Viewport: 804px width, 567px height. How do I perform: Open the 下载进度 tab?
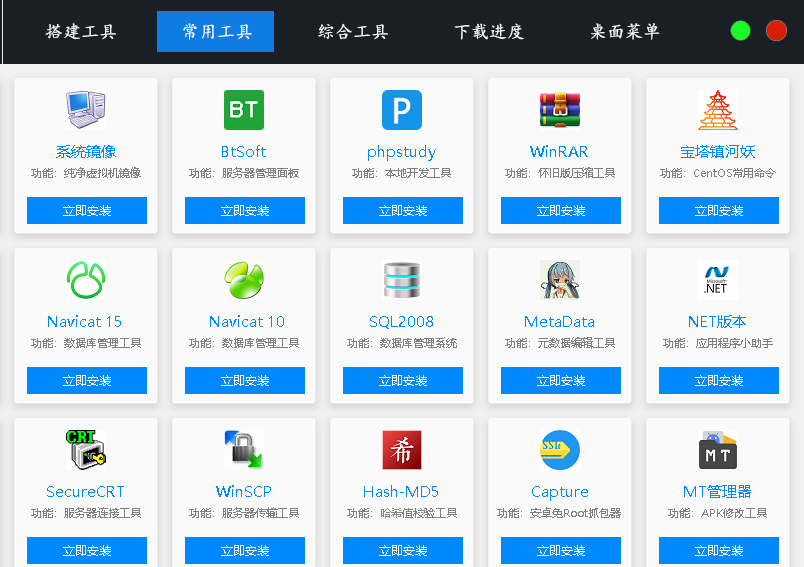coord(489,31)
